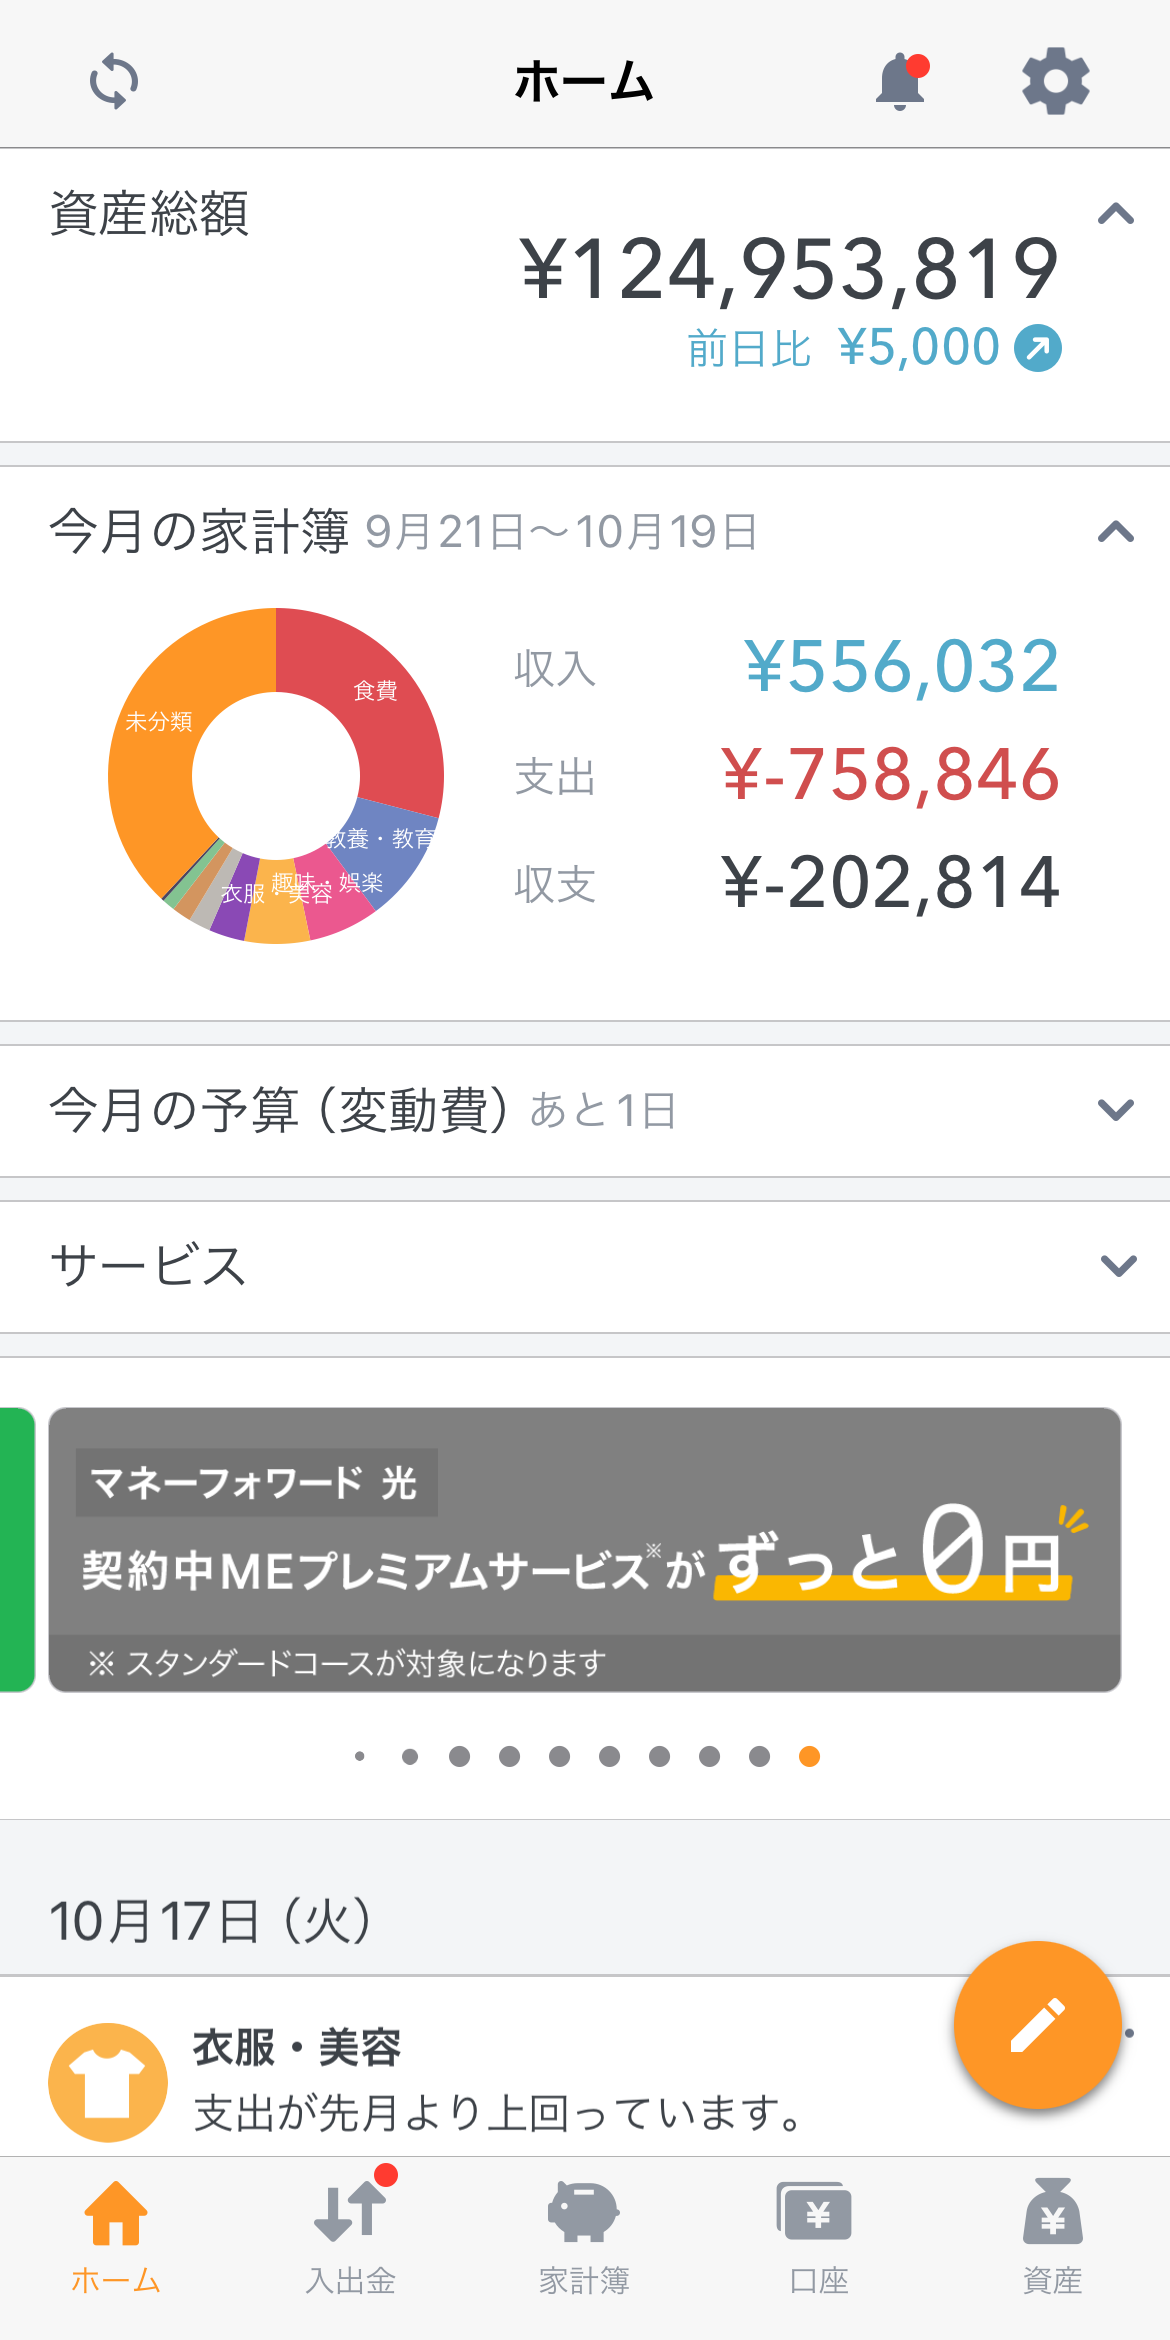
Task: Go to 家計簿 piggy bank tab
Action: (x=584, y=2237)
